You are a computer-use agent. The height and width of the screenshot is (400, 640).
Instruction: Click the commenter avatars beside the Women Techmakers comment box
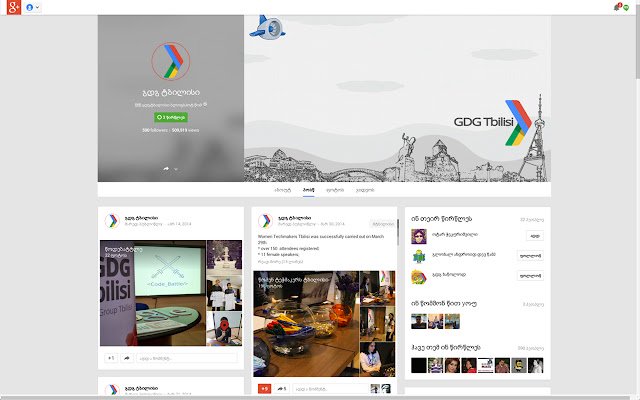(381, 389)
